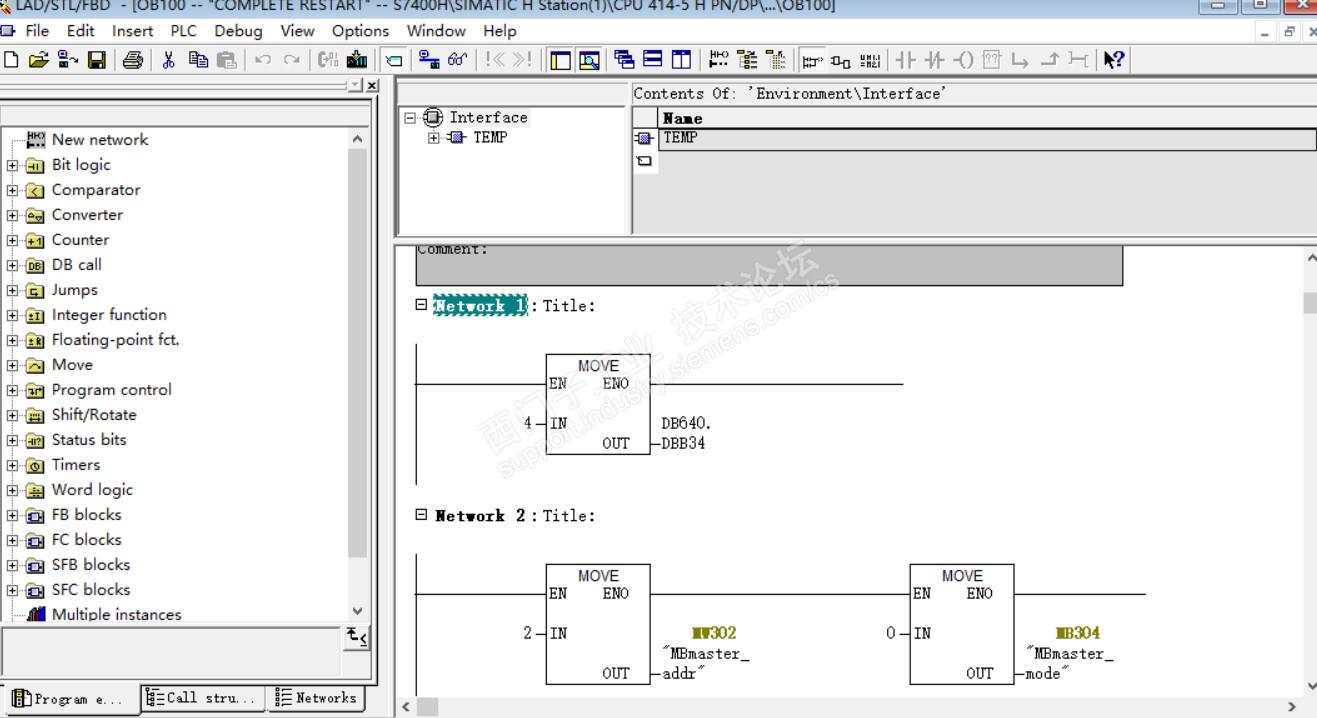
Task: Open the File menu
Action: [x=37, y=31]
